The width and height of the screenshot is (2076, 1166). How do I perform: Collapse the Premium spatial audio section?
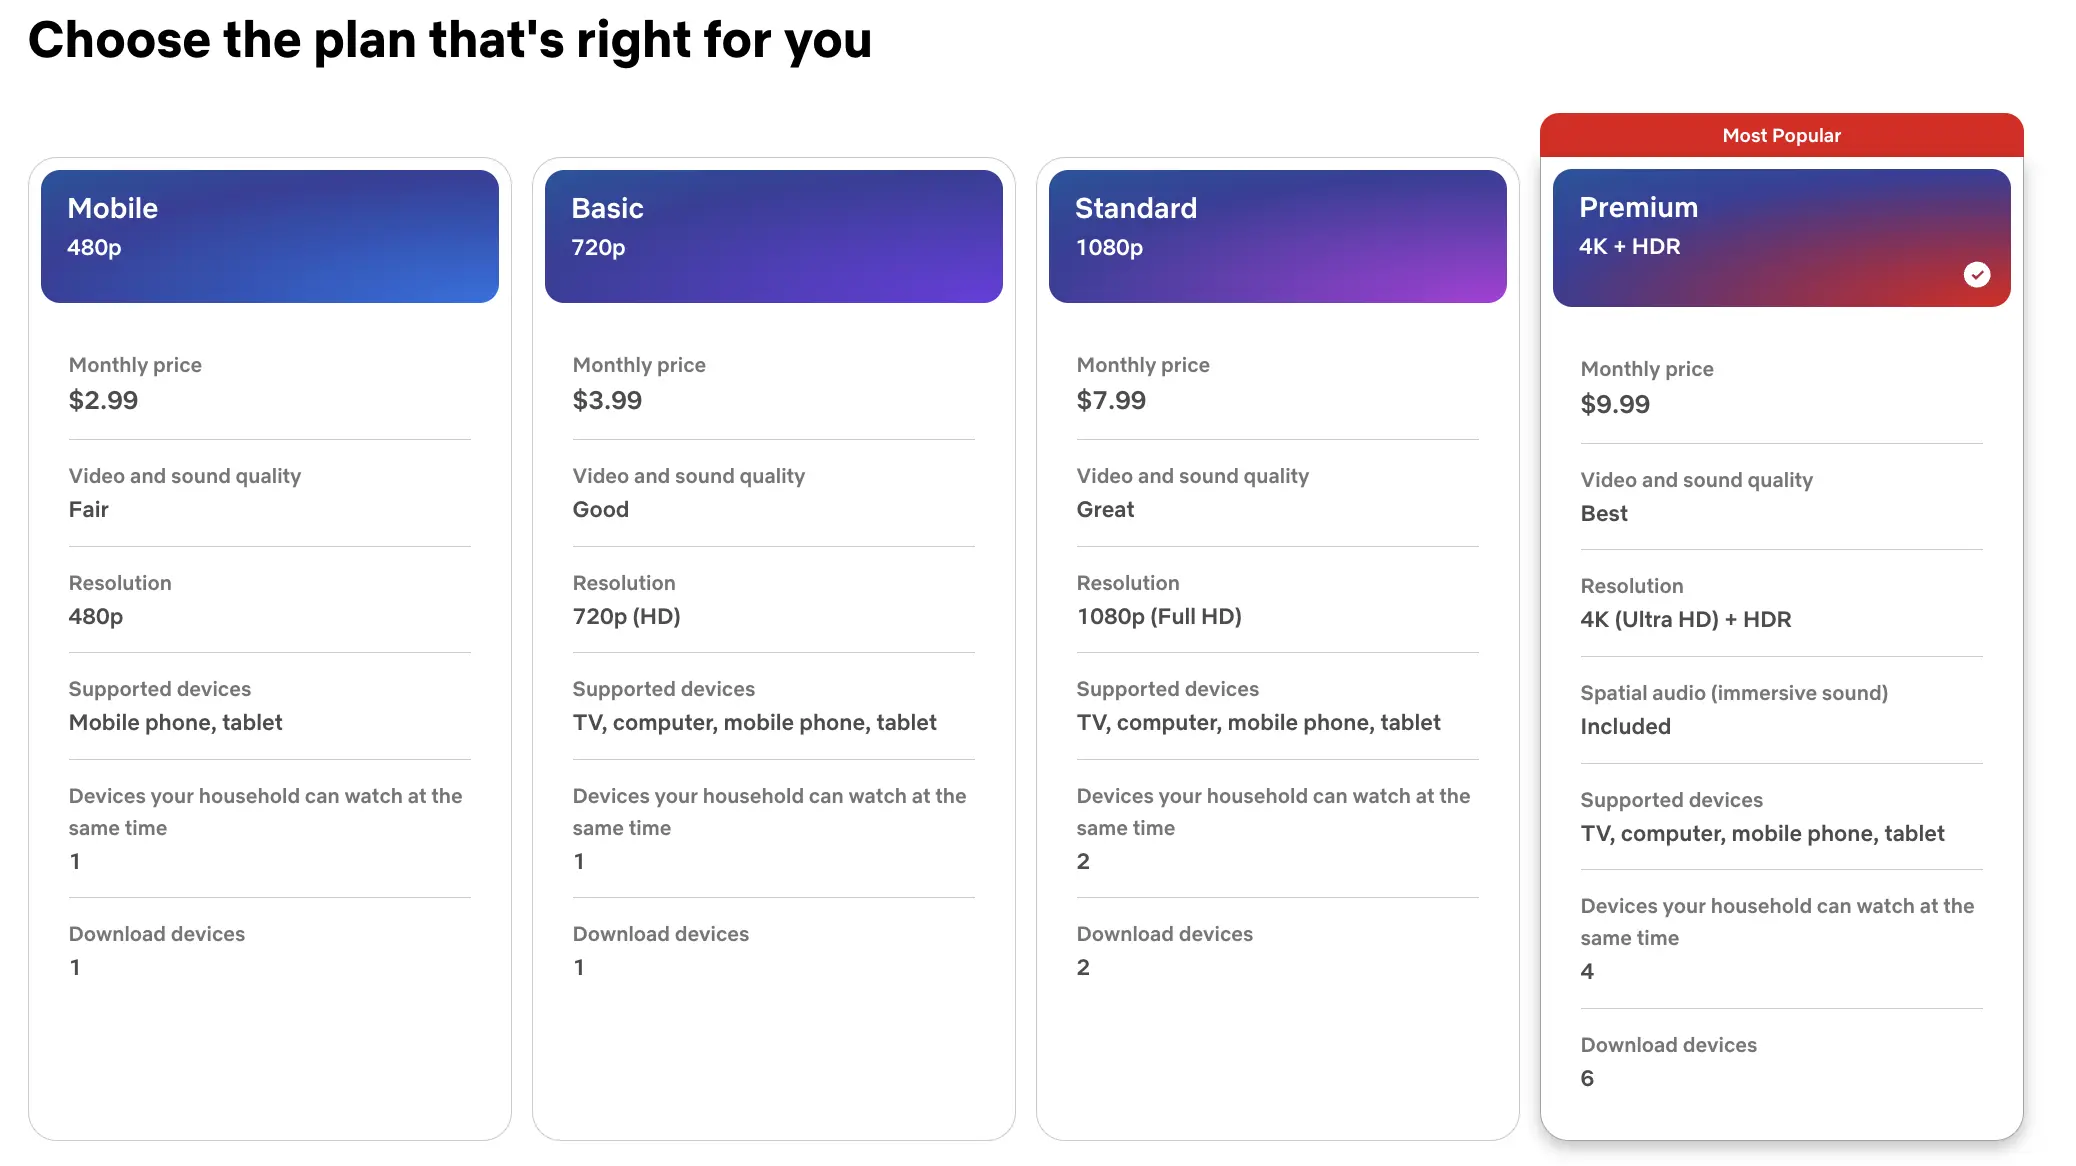[1734, 692]
